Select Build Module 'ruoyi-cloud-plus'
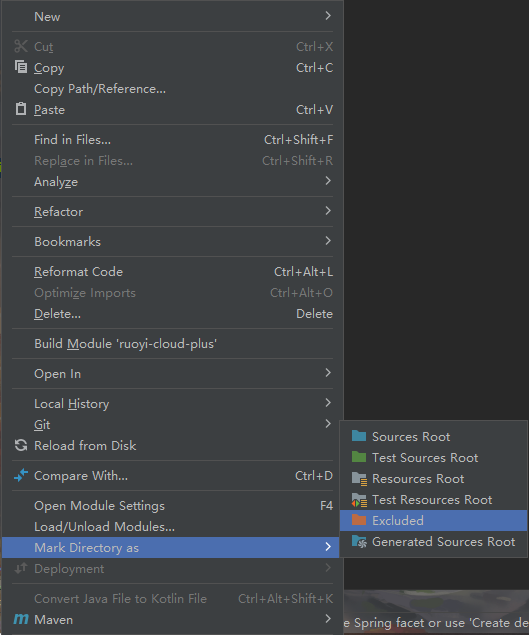This screenshot has height=635, width=529. (173, 344)
